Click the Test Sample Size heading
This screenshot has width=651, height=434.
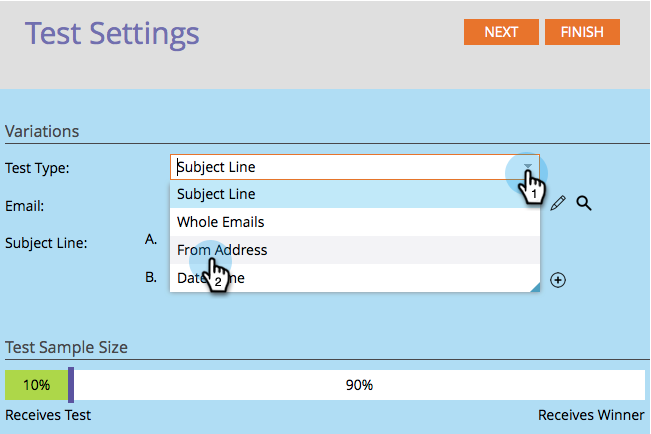pyautogui.click(x=66, y=348)
